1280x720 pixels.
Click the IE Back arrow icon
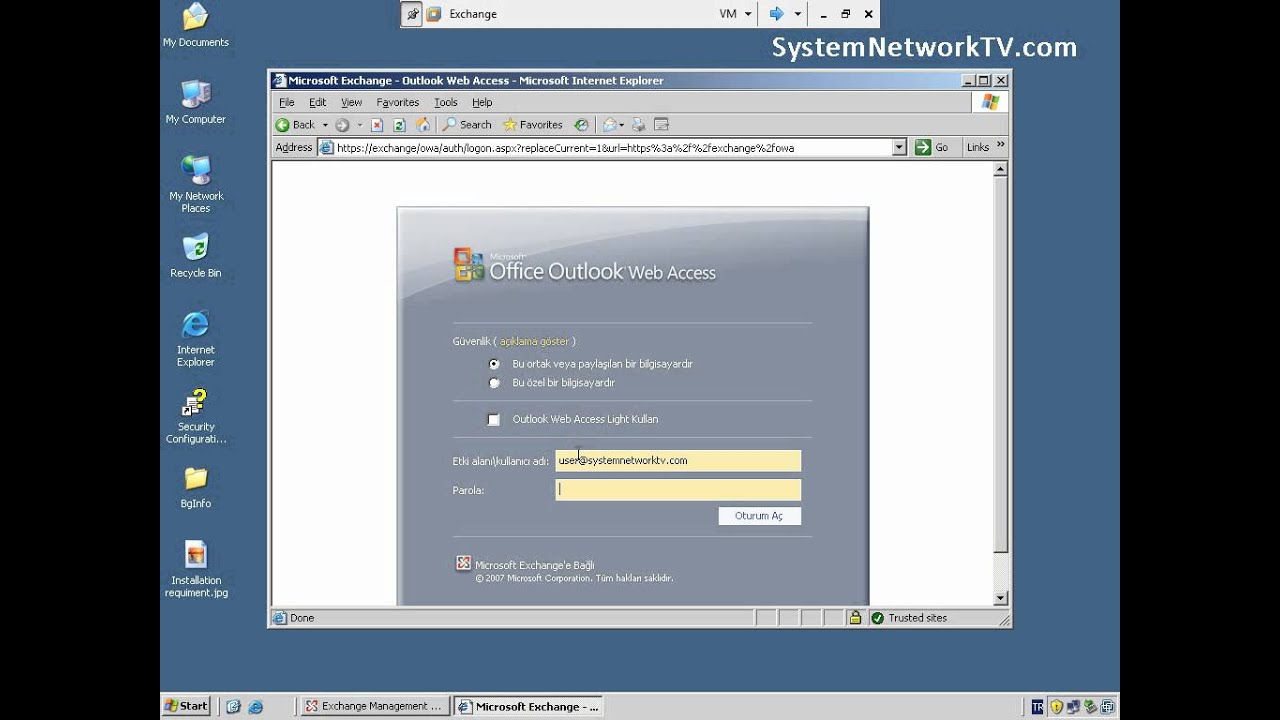pyautogui.click(x=283, y=125)
